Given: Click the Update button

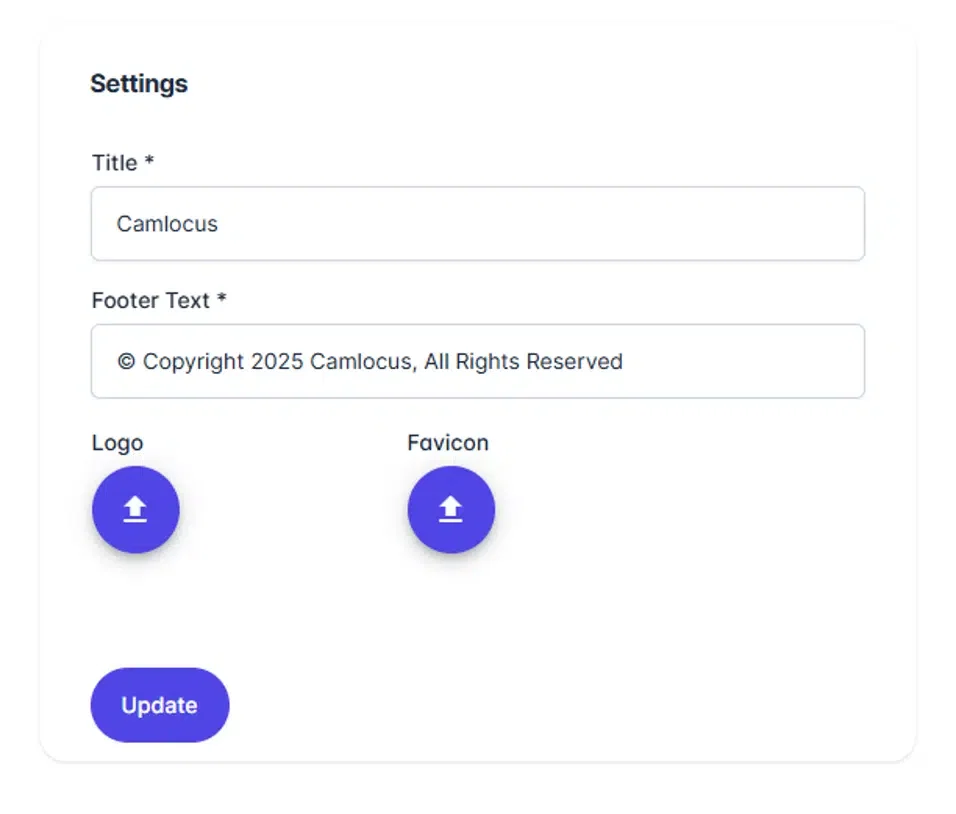Looking at the screenshot, I should pyautogui.click(x=160, y=705).
